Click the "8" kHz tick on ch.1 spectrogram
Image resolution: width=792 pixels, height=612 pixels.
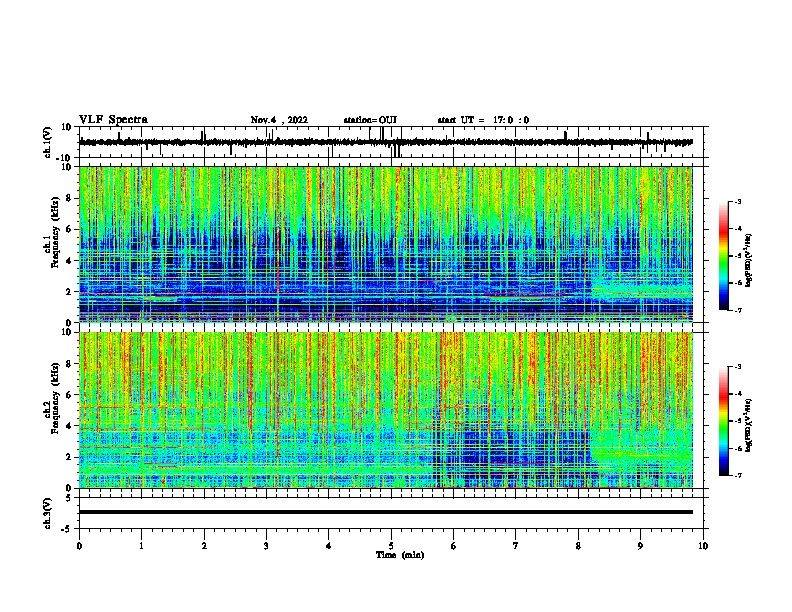pos(70,198)
